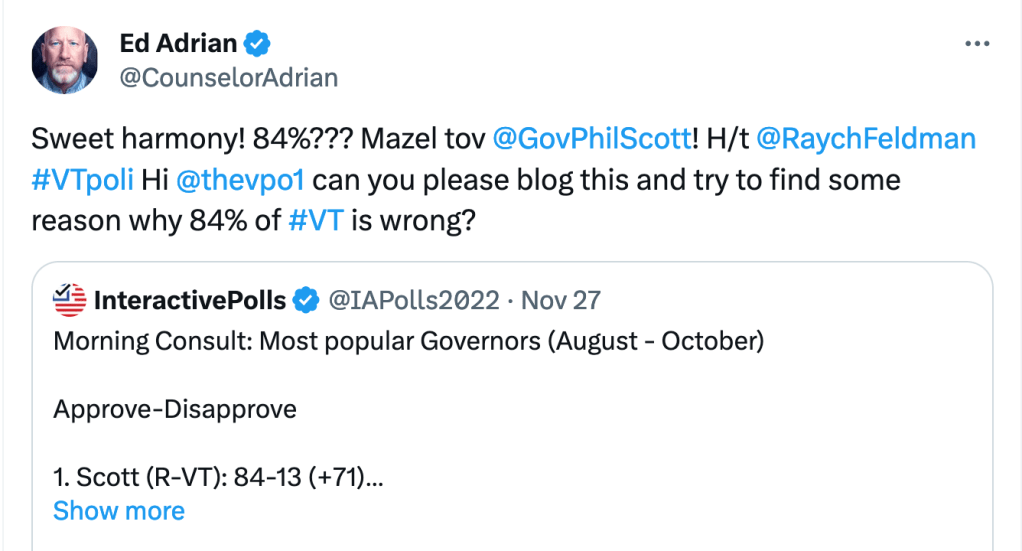
Task: Open the Ed Adrian display name link
Action: [x=178, y=44]
